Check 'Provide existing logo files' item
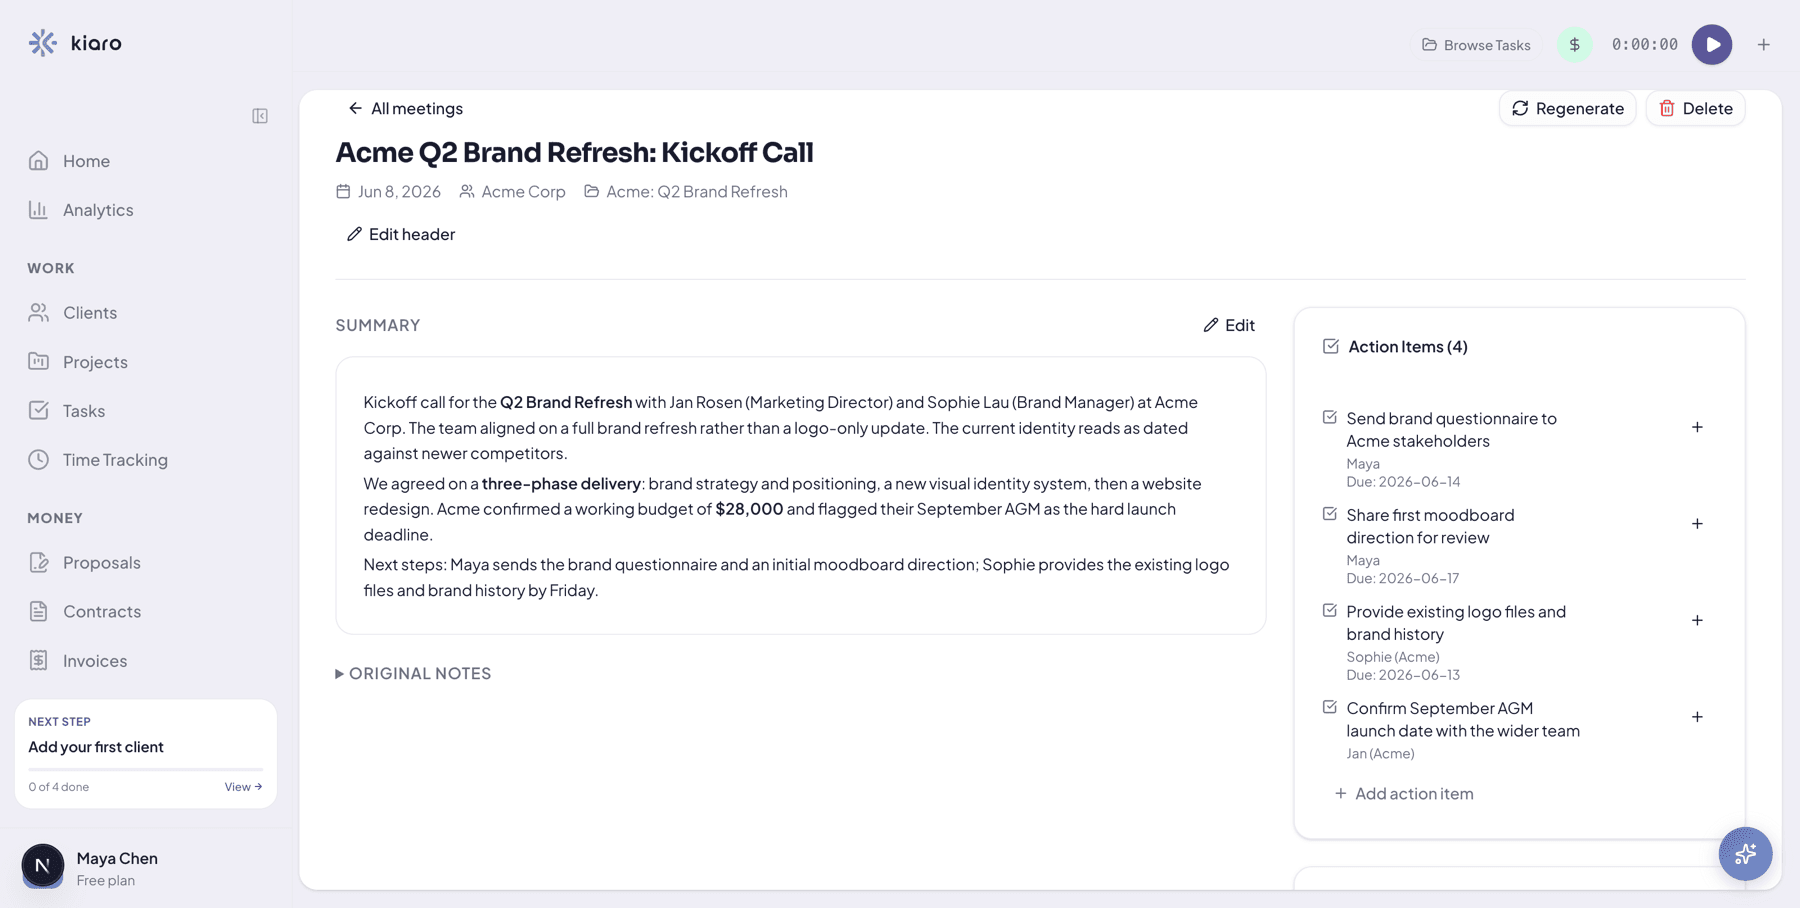Image resolution: width=1800 pixels, height=908 pixels. click(1330, 611)
